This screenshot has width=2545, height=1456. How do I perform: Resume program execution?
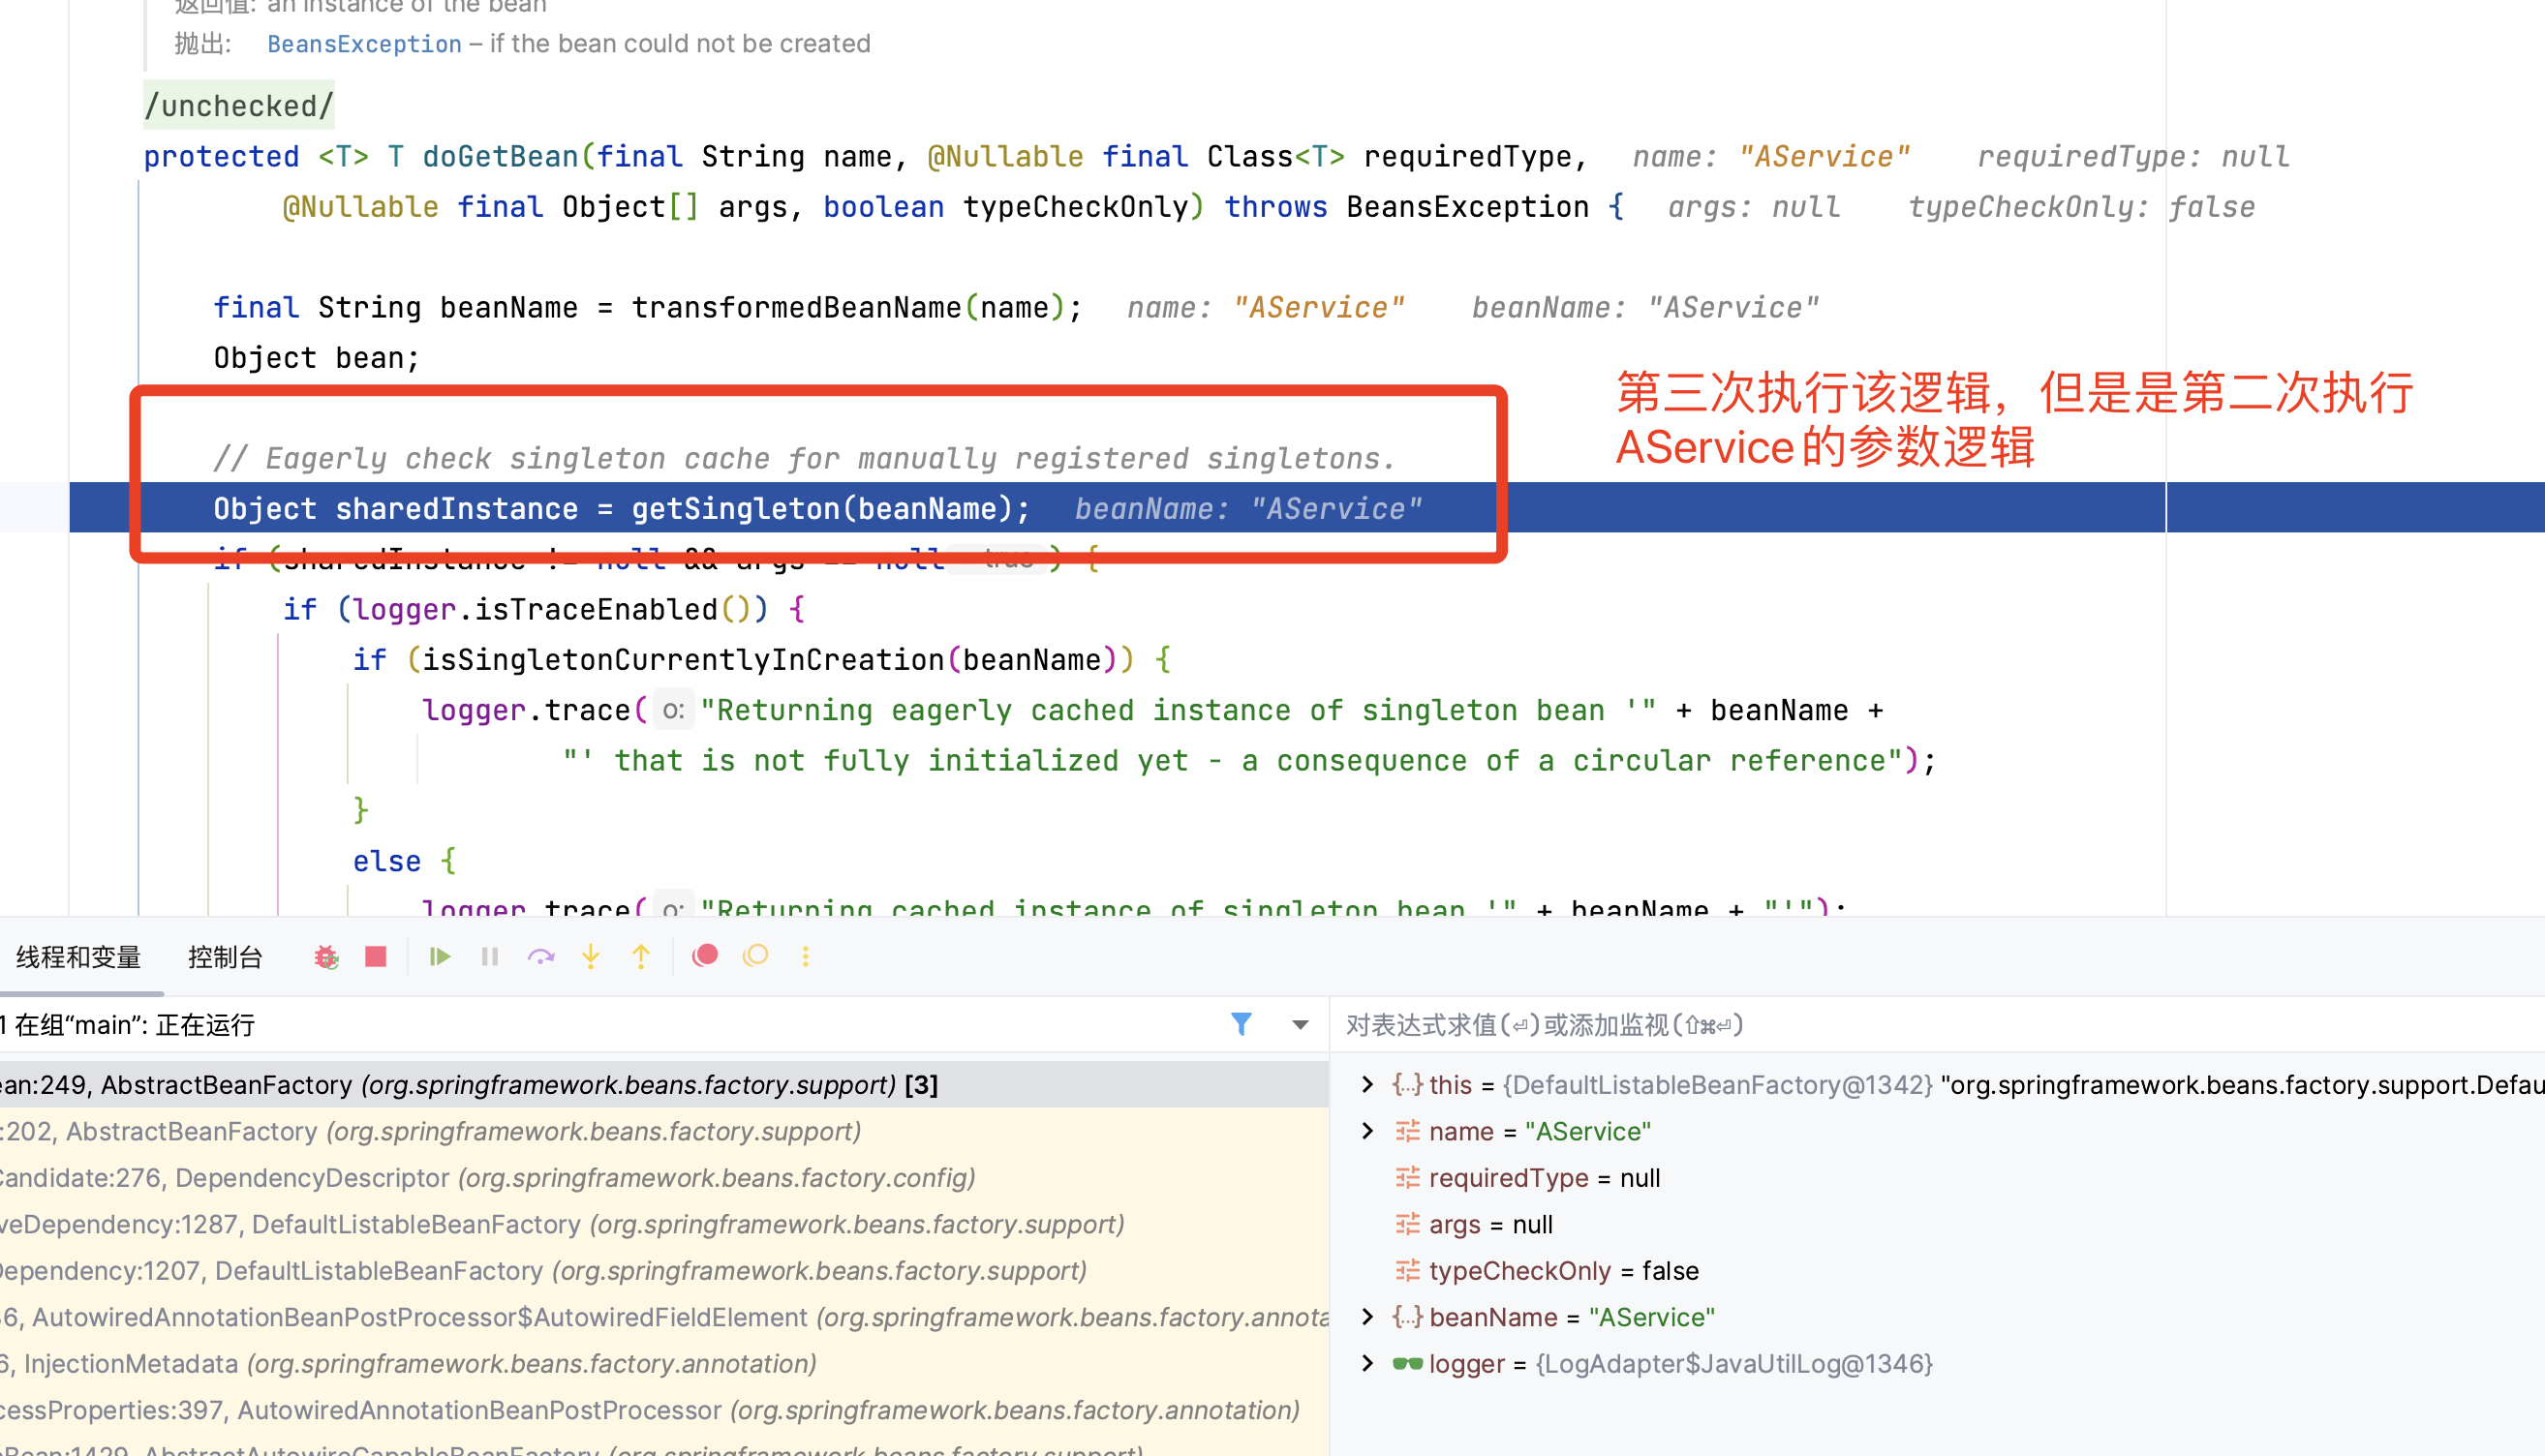click(439, 957)
